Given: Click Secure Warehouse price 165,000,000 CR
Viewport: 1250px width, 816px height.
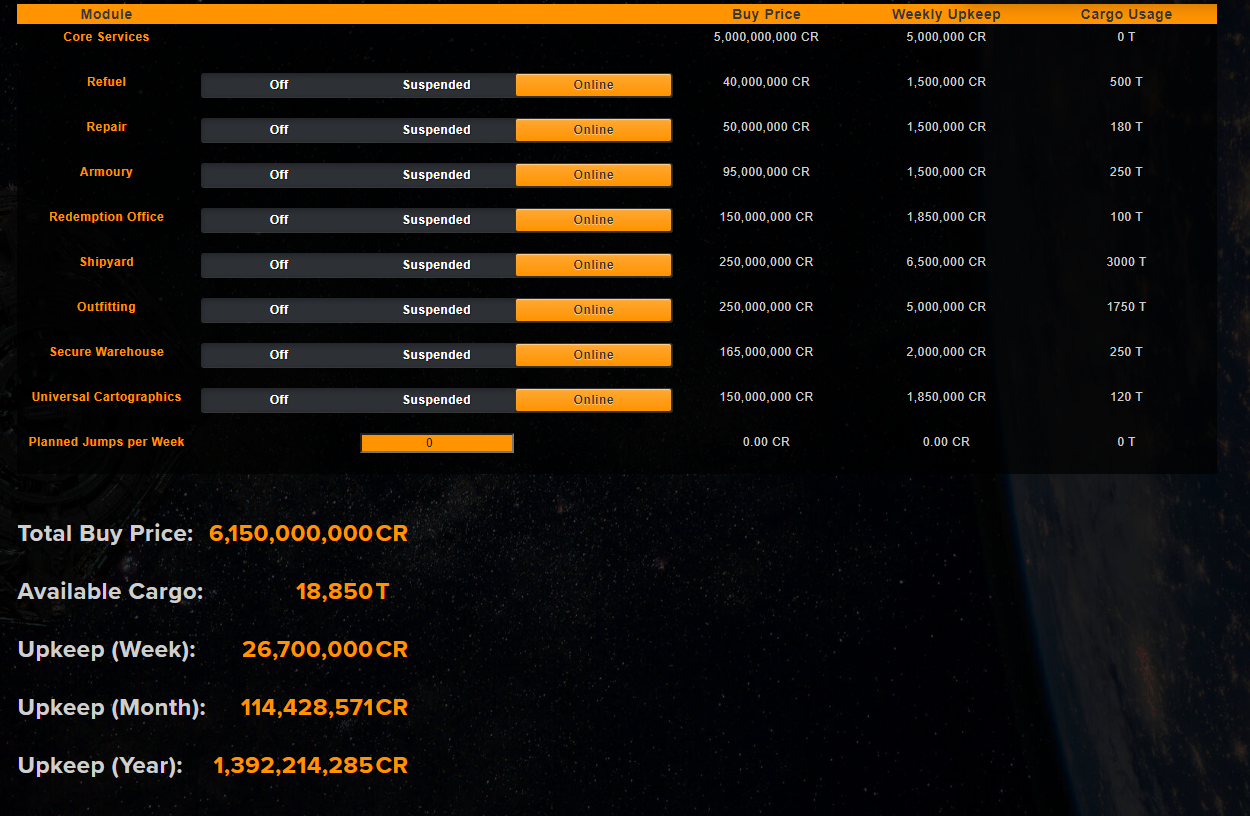Looking at the screenshot, I should (766, 352).
